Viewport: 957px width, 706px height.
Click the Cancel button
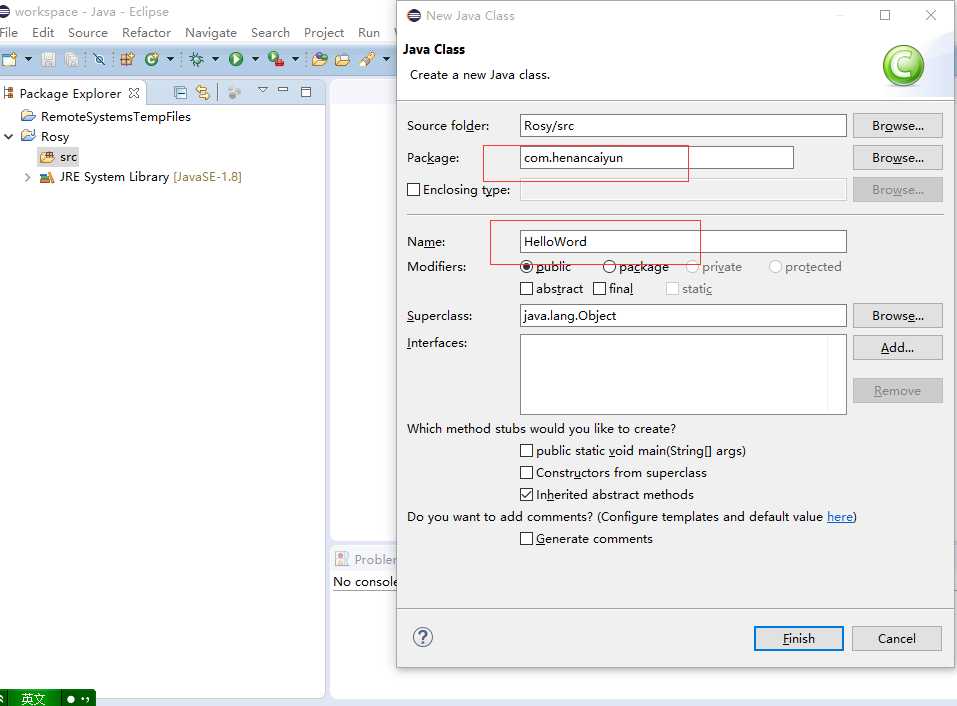[897, 638]
